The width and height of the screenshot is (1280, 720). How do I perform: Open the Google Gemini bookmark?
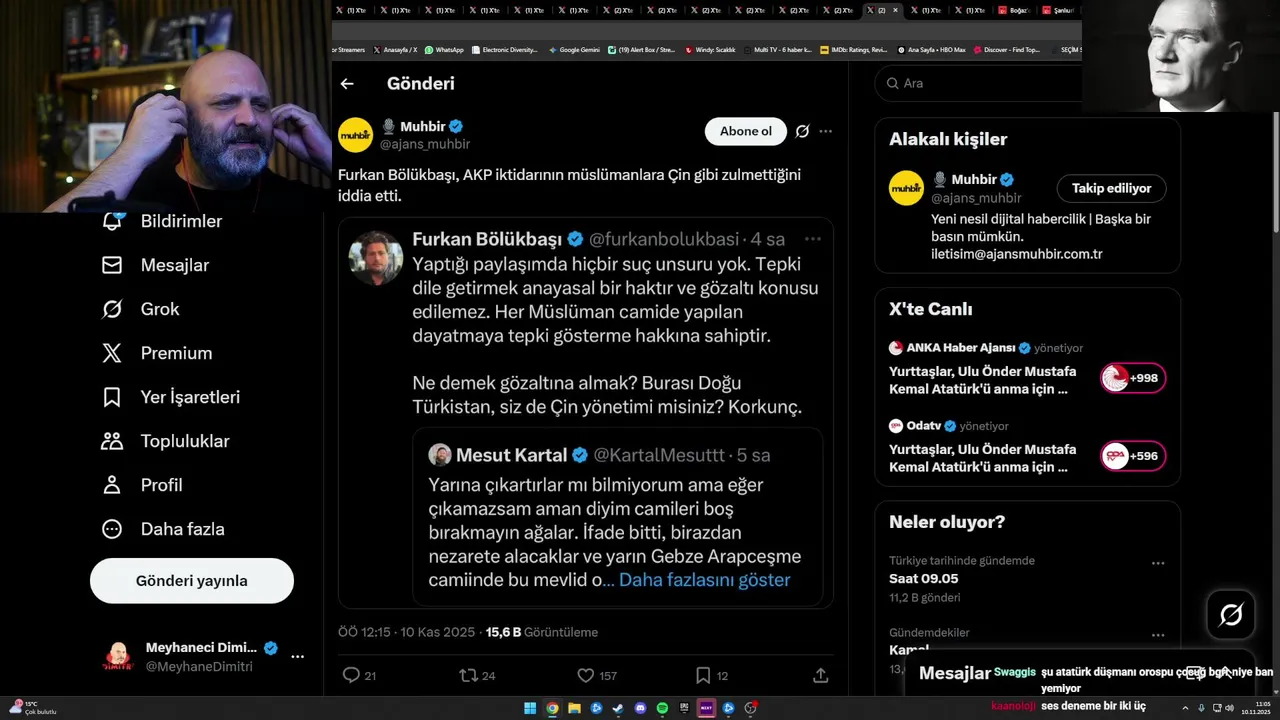(x=574, y=49)
